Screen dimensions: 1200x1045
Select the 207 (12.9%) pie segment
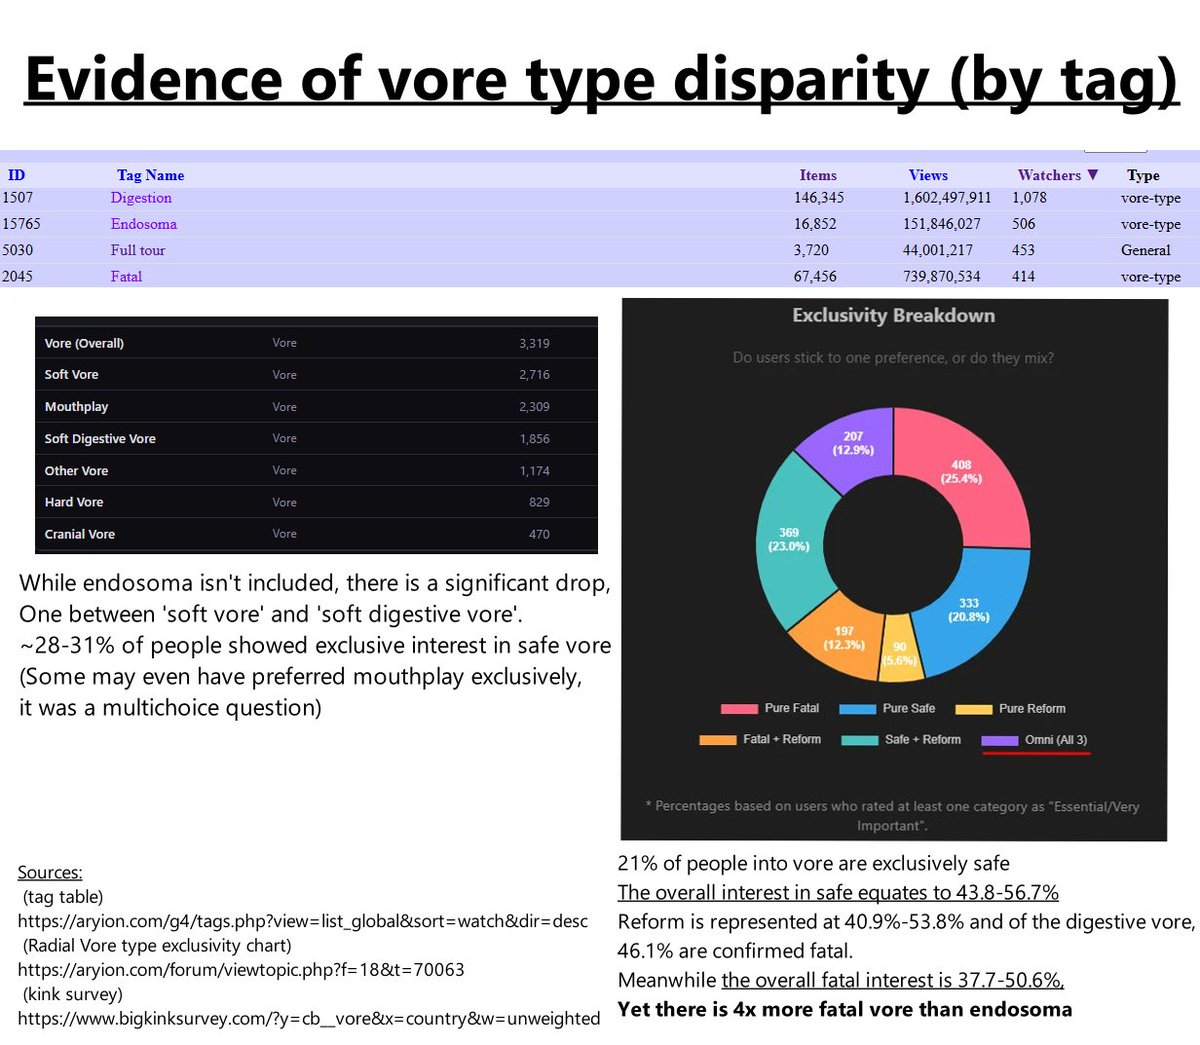[853, 443]
